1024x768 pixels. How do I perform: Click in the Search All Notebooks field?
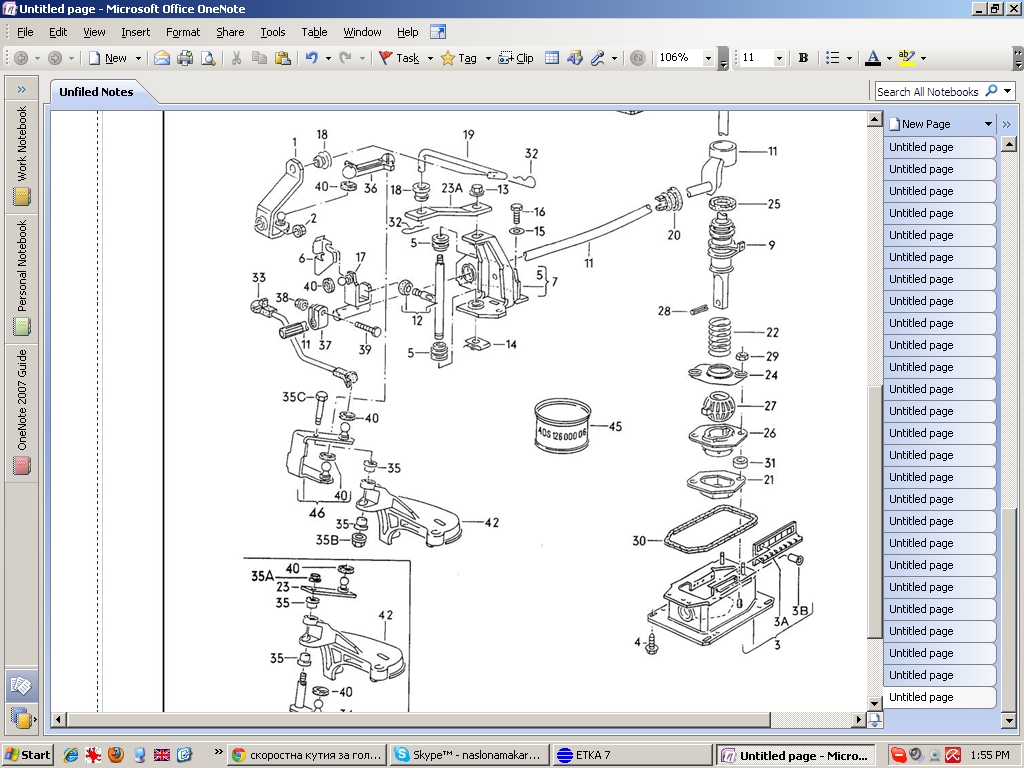coord(927,91)
